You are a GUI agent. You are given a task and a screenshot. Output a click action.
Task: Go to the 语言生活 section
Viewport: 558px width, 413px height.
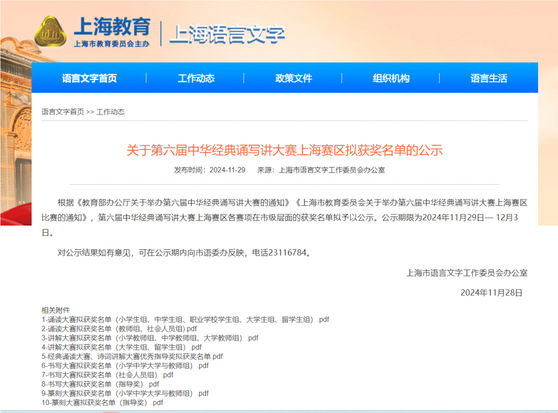[x=489, y=78]
